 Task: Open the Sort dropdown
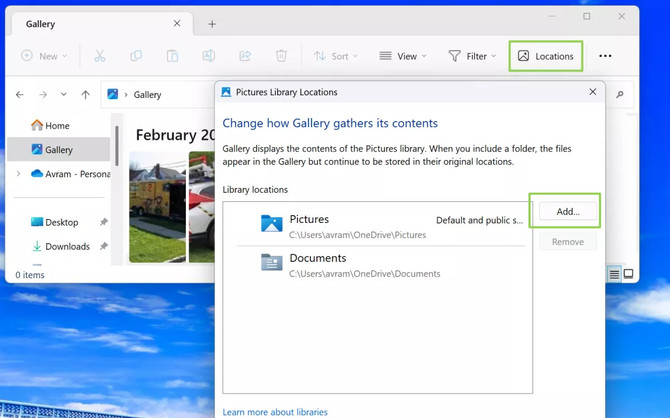(336, 56)
